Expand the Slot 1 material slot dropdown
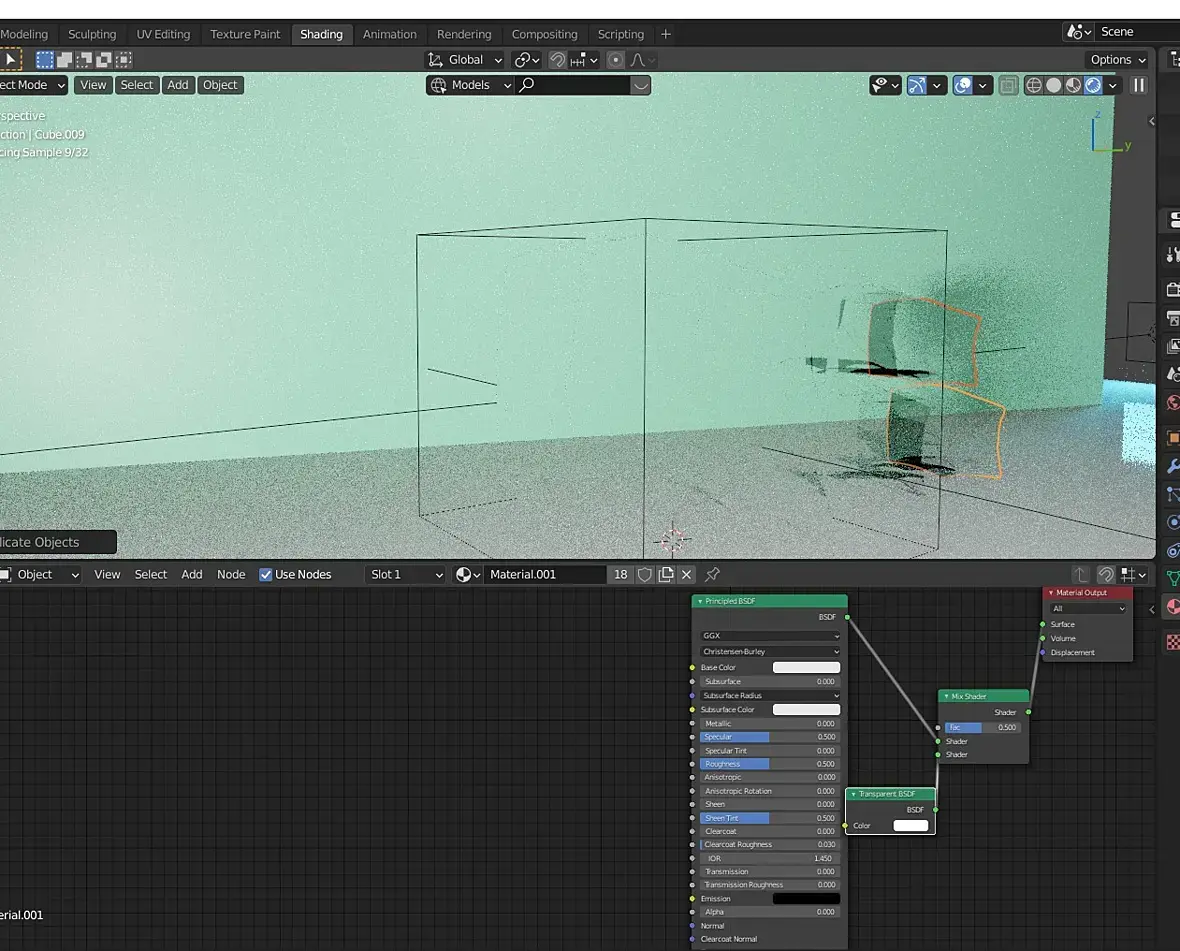 [x=405, y=575]
